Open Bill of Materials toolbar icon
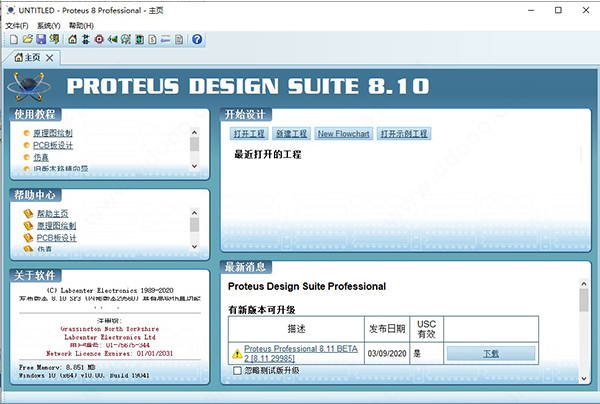 (x=152, y=39)
